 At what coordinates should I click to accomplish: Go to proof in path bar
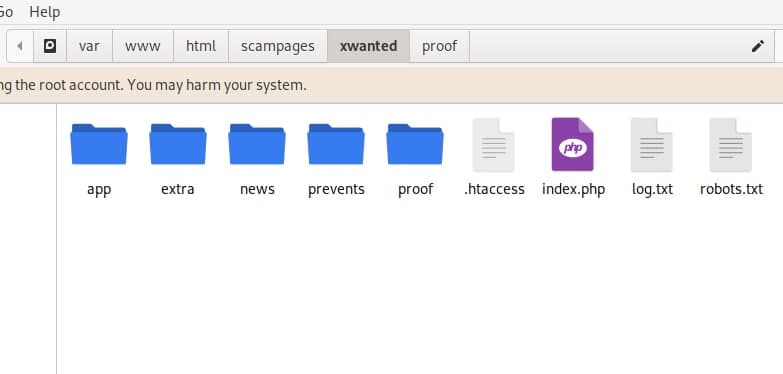point(439,46)
